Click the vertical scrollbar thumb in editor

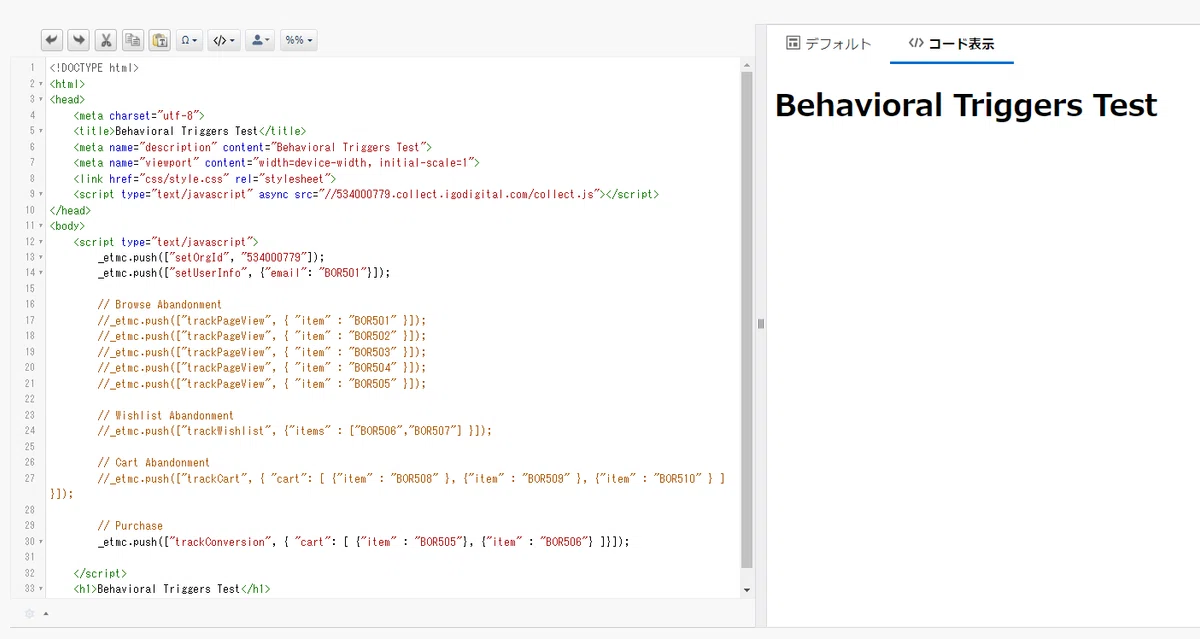point(746,318)
